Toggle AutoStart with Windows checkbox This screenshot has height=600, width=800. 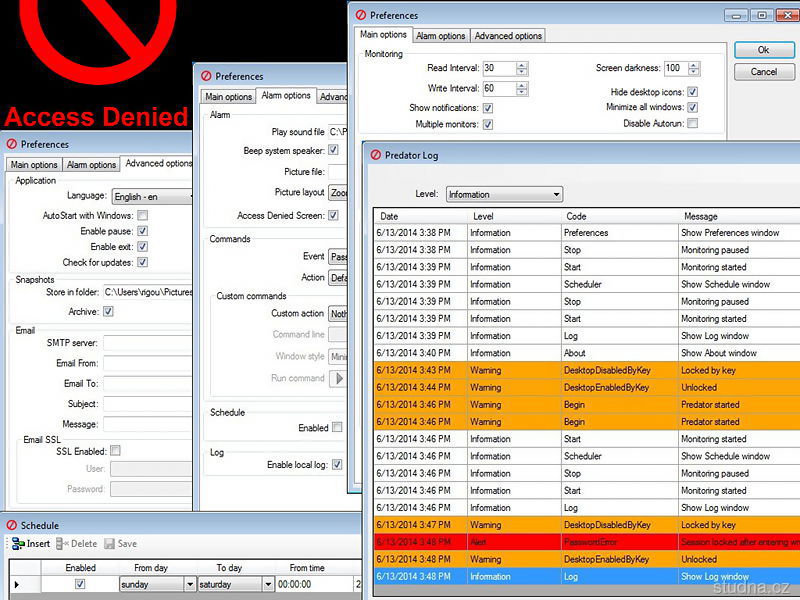(x=143, y=215)
